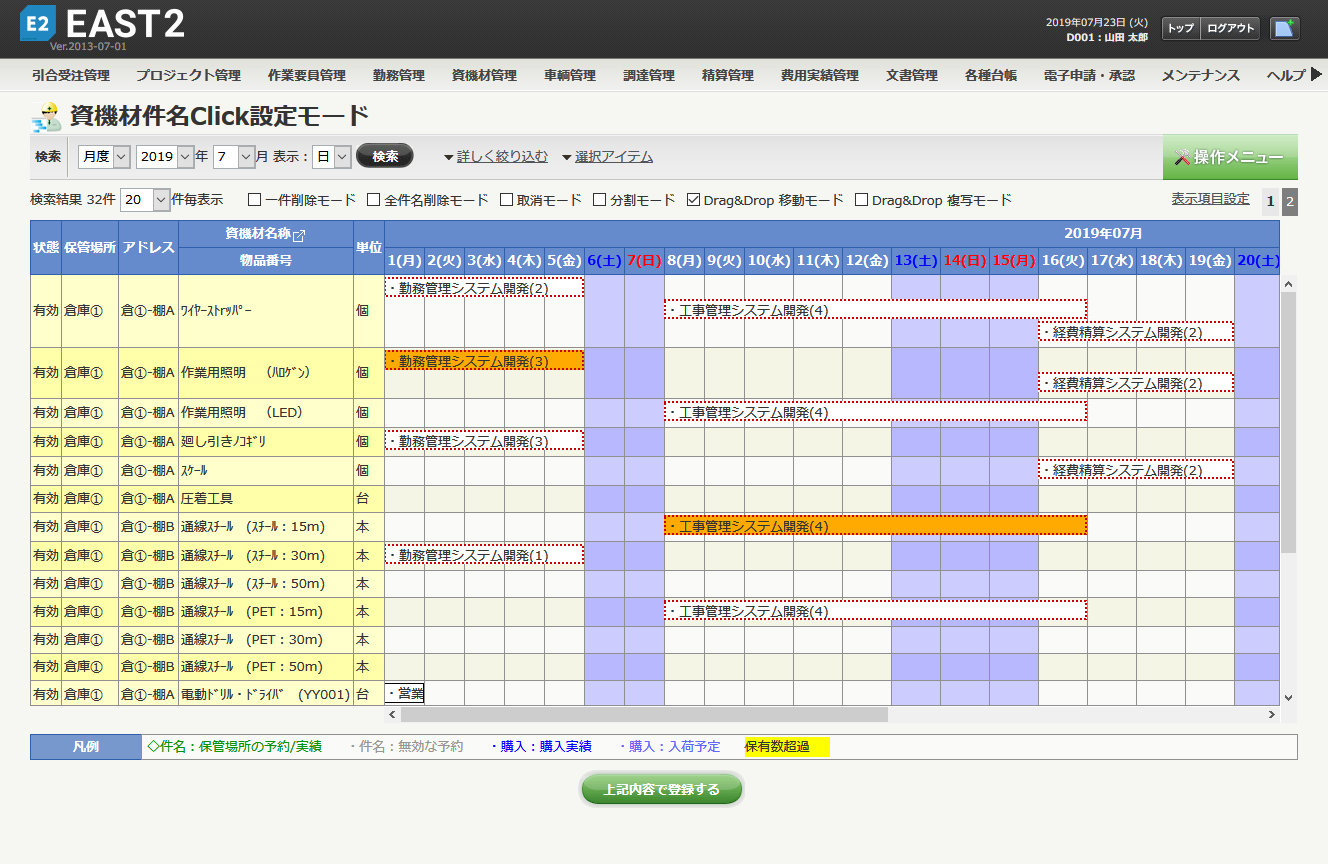Open 作業要員管理 menu
The width and height of the screenshot is (1328, 864).
[x=307, y=75]
